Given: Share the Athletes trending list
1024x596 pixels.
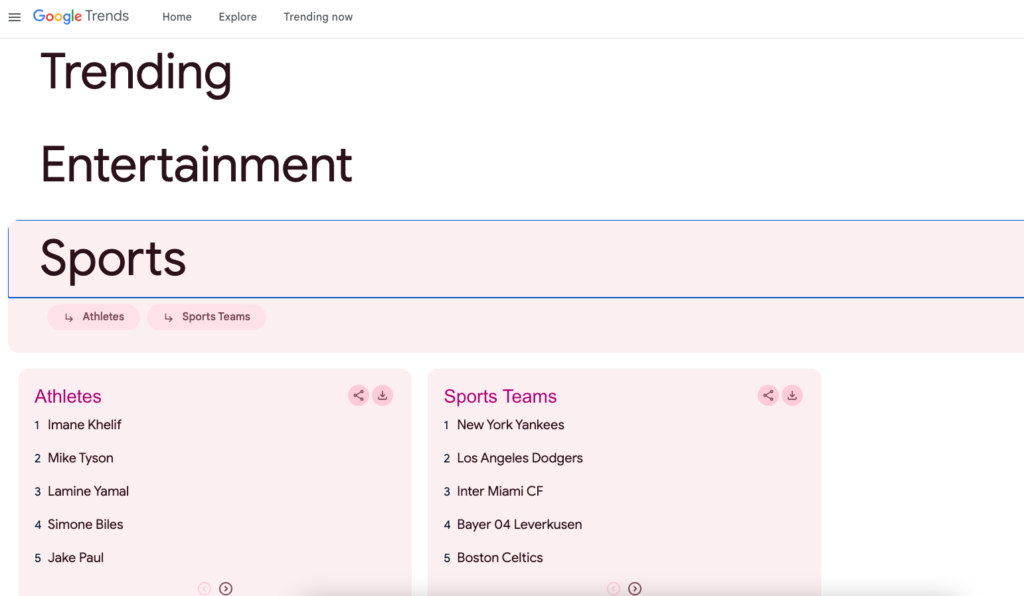Looking at the screenshot, I should (x=358, y=395).
